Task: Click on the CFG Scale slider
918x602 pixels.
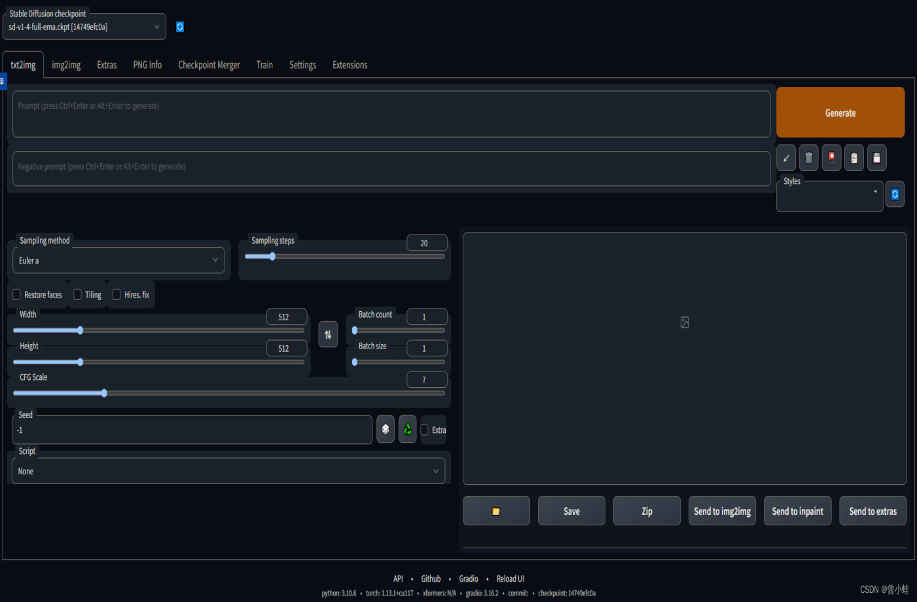Action: click(228, 393)
